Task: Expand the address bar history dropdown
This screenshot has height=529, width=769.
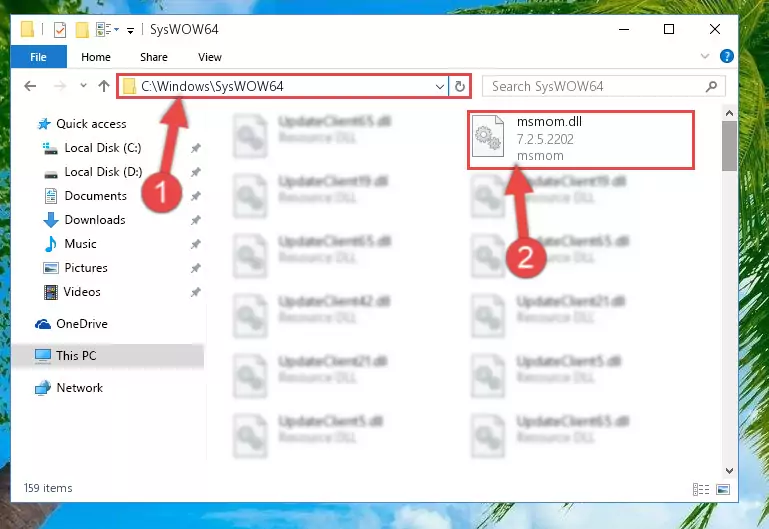Action: (x=440, y=87)
